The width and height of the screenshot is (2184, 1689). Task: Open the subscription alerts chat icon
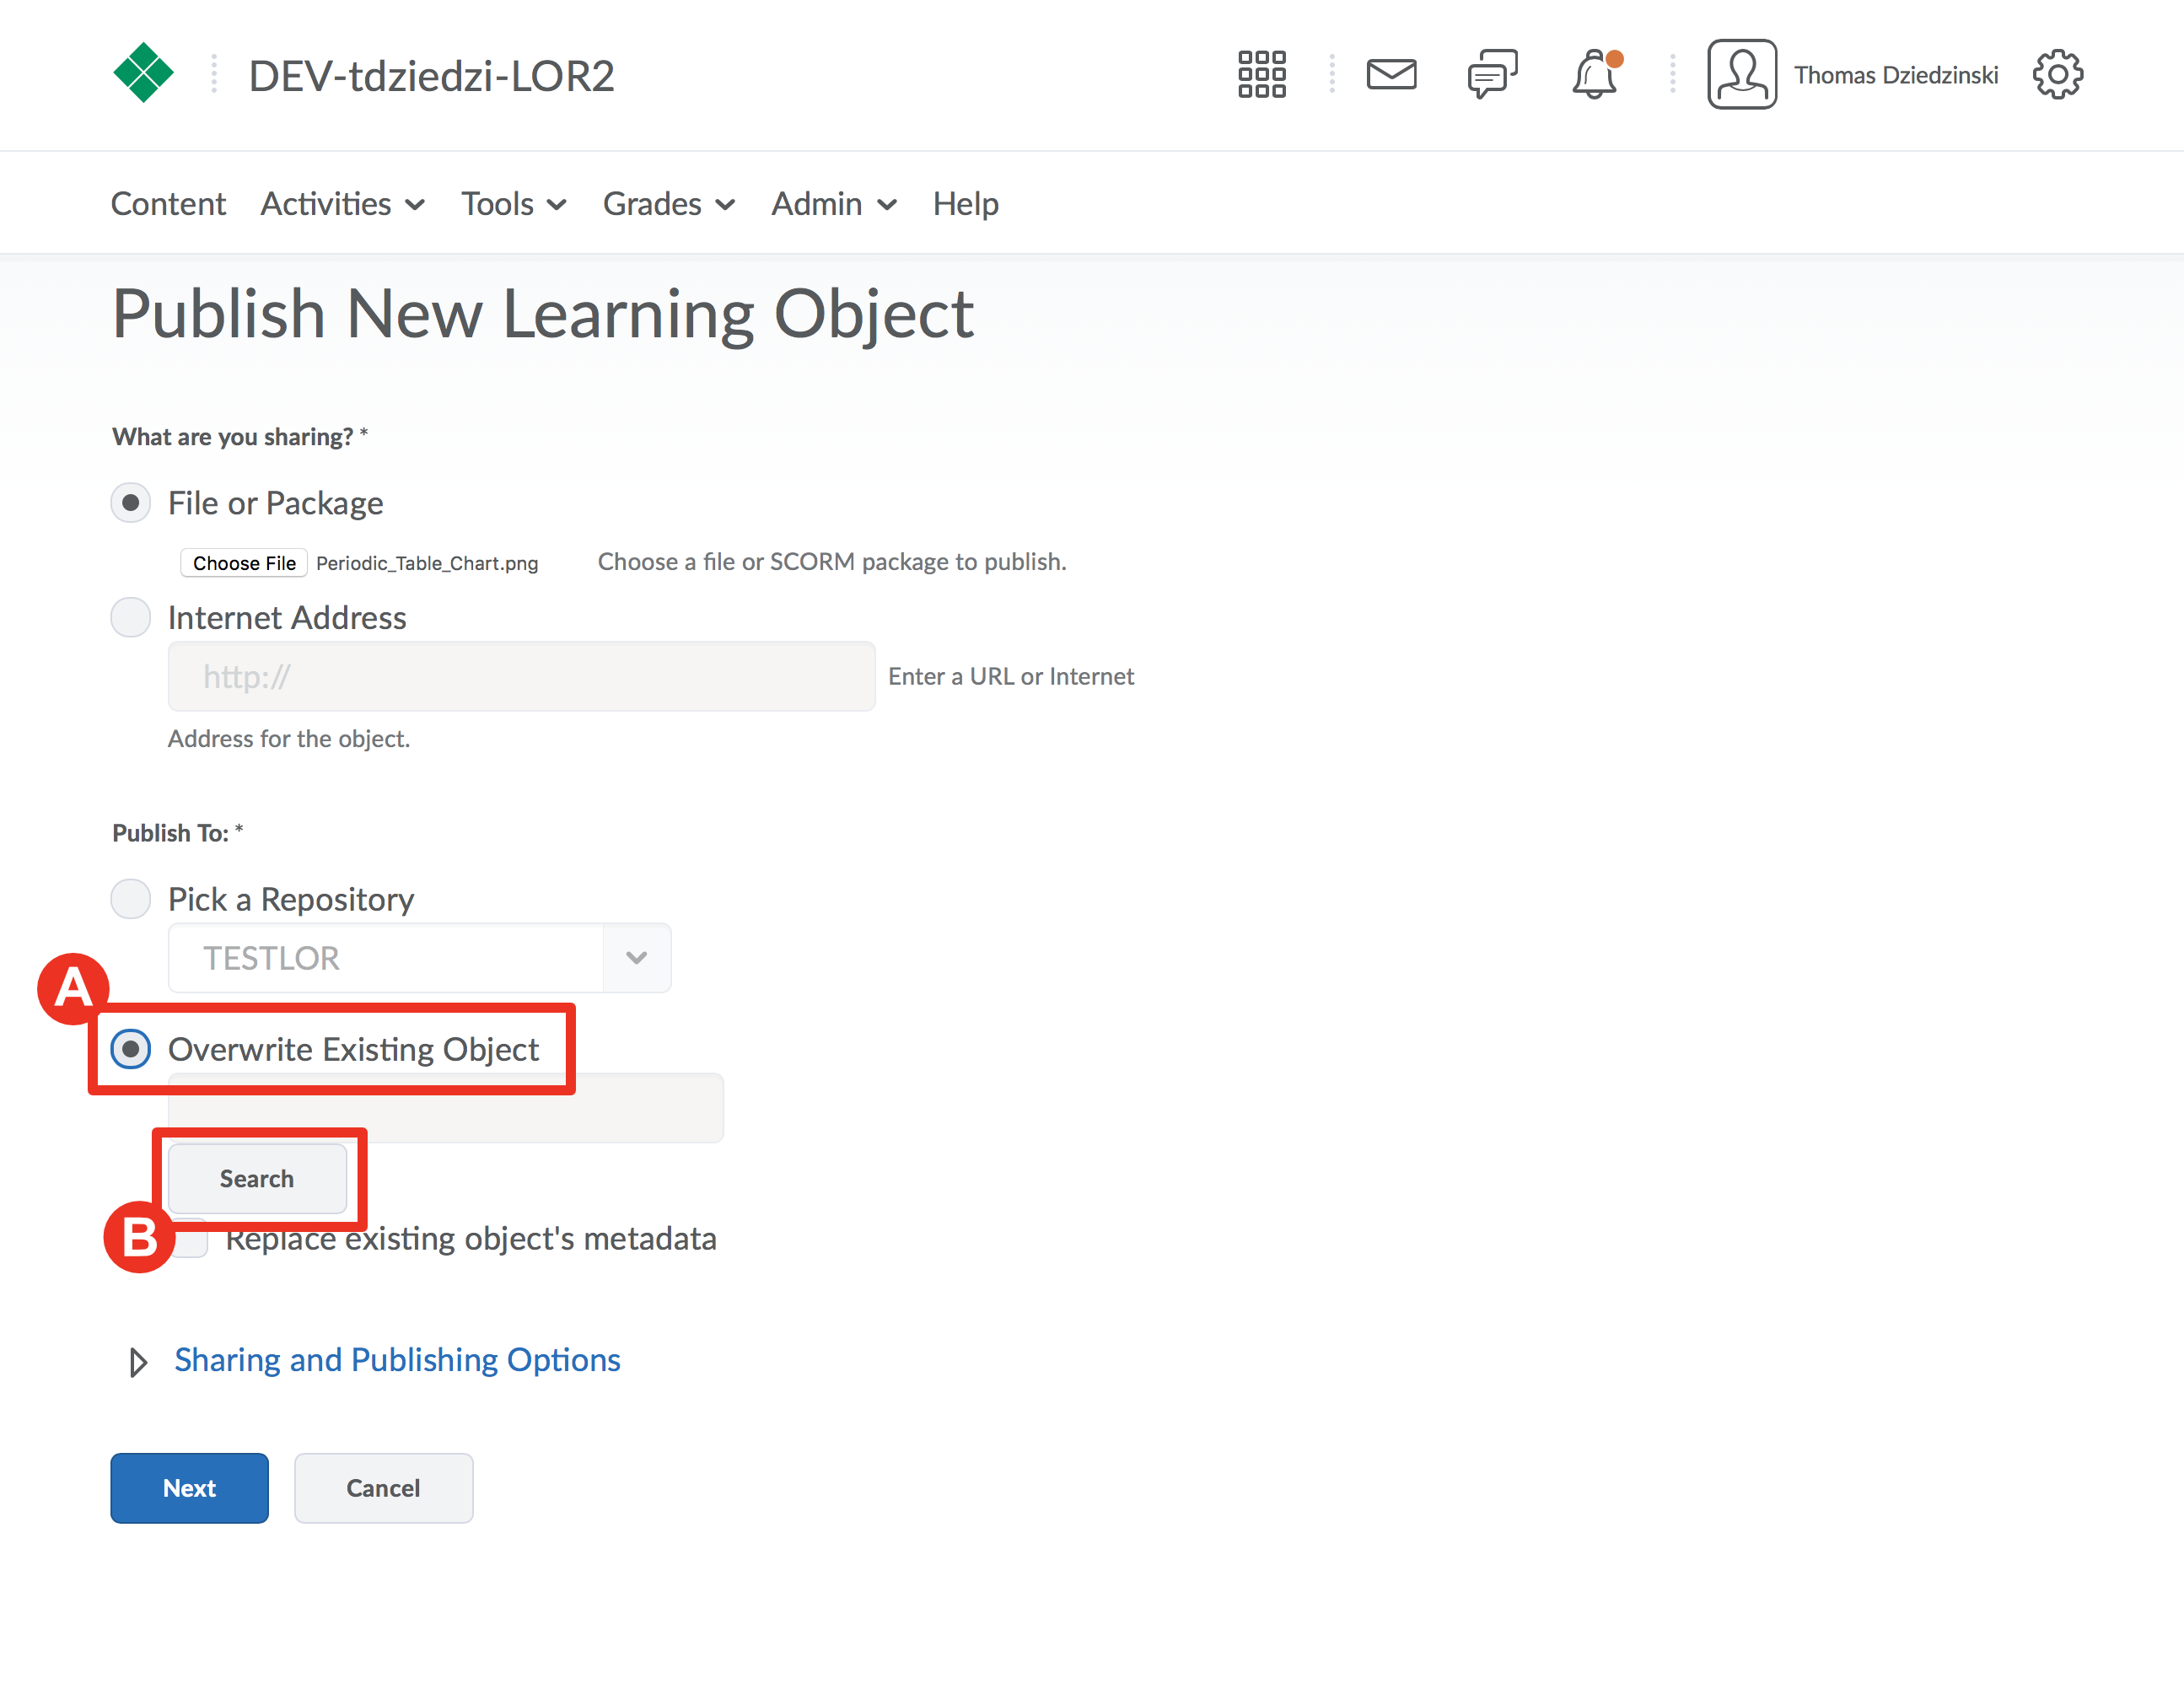tap(1492, 74)
